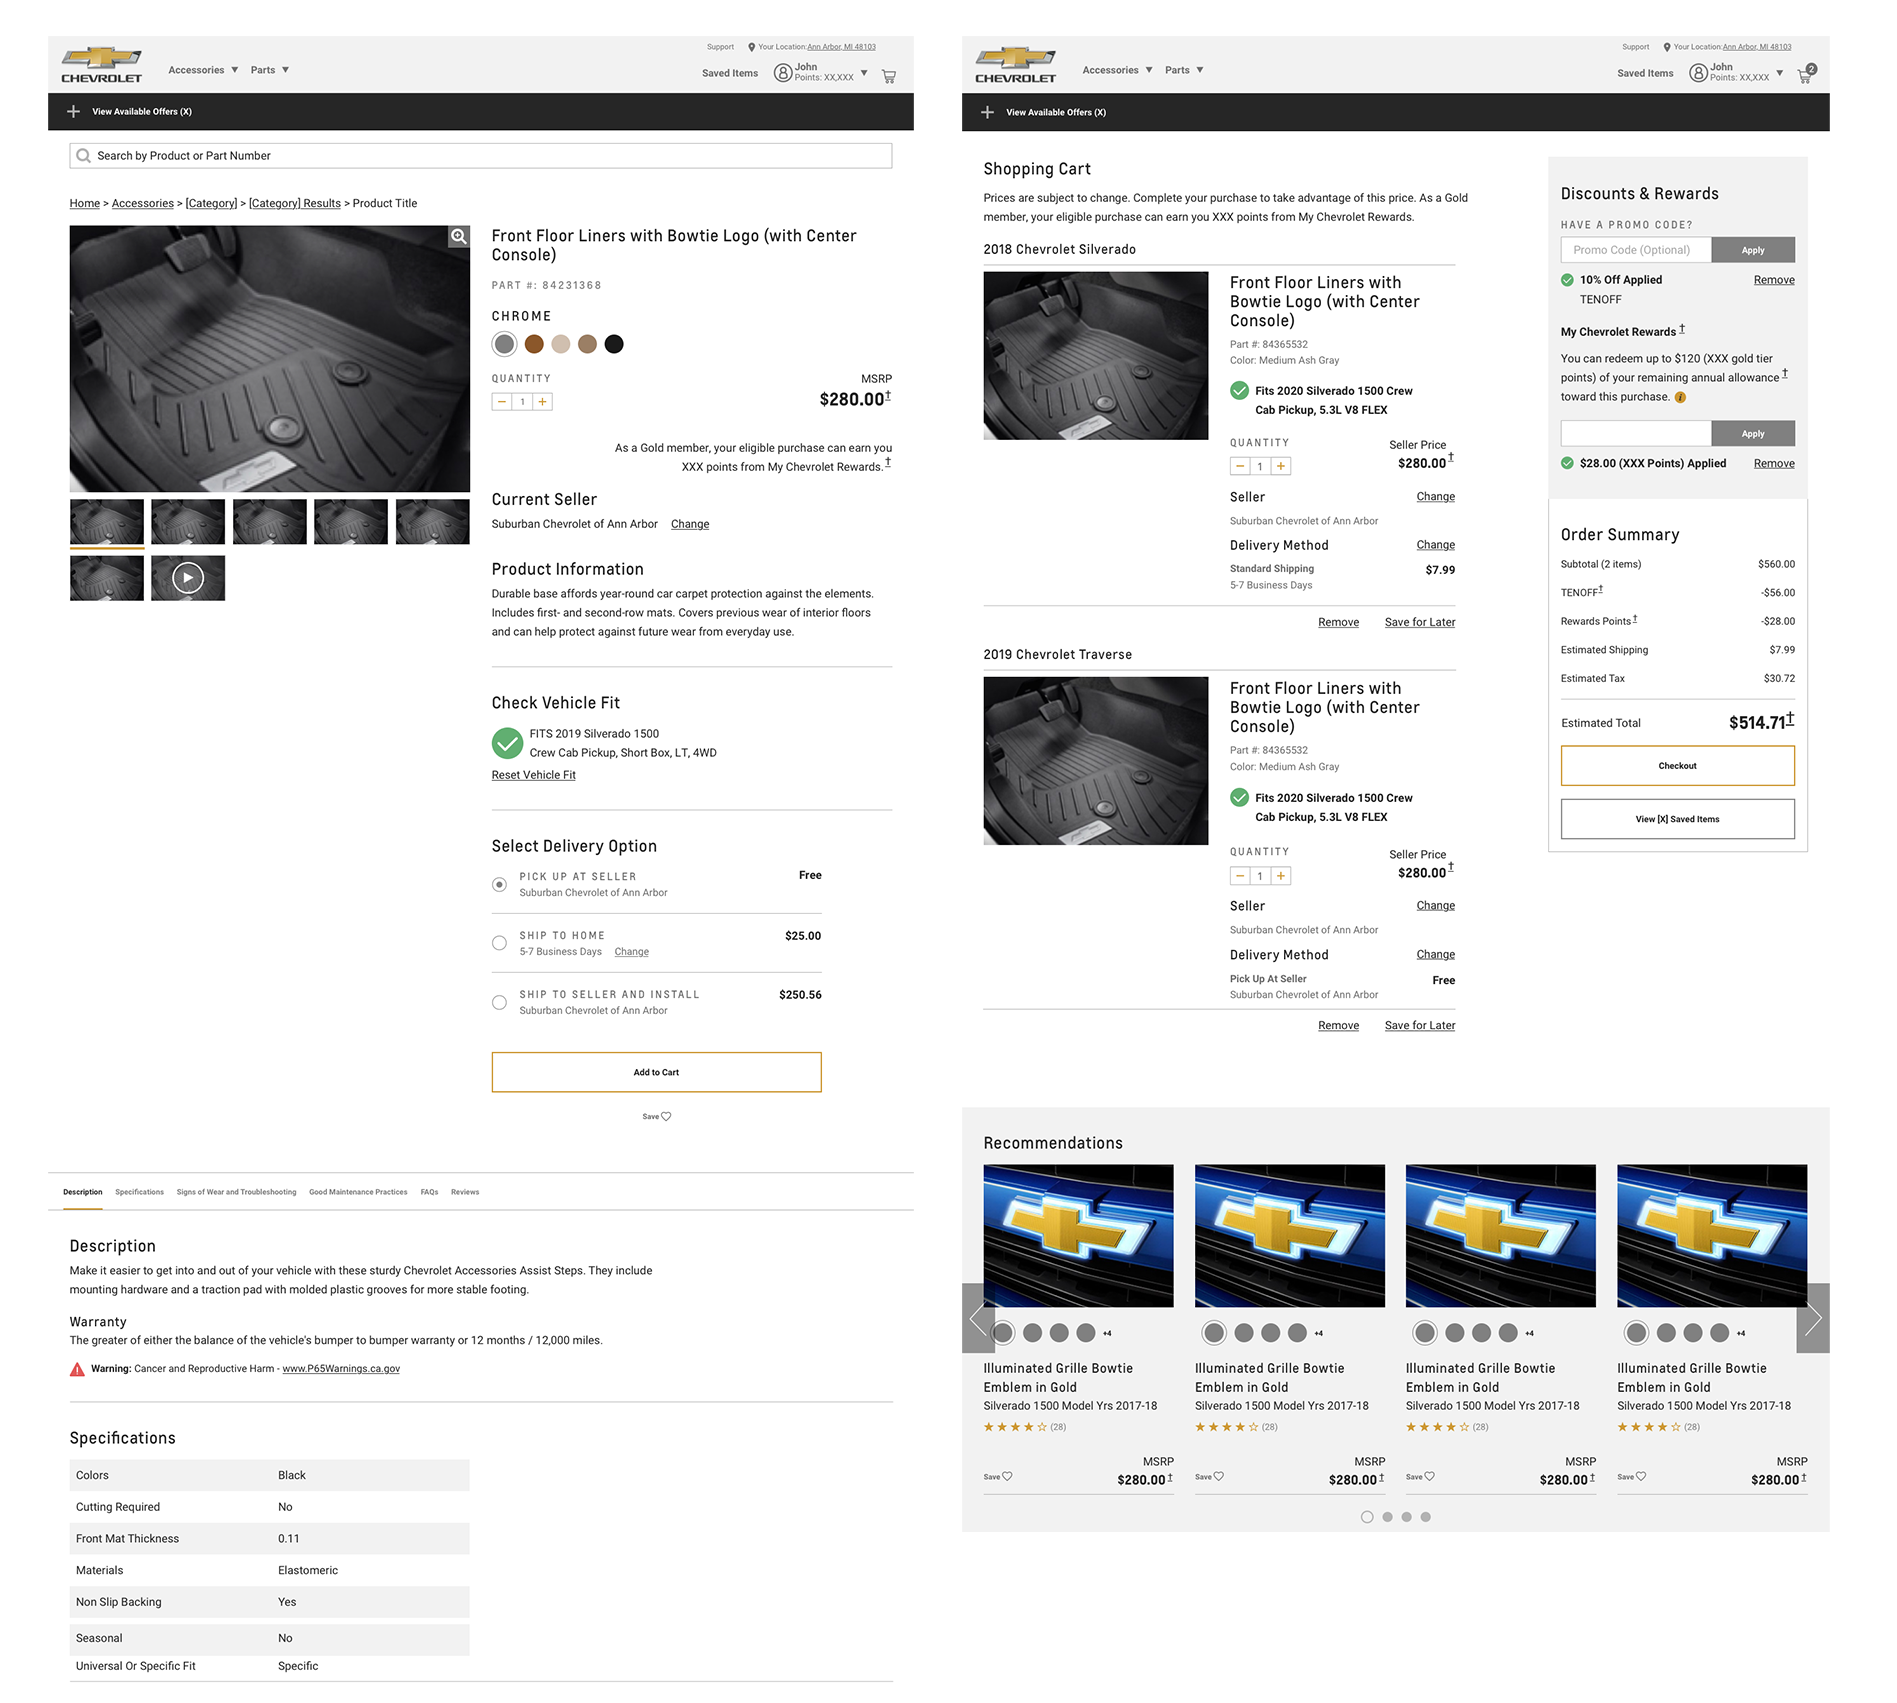The image size is (1897, 1703).
Task: Increase quantity for 2018 Silverado cart item
Action: [x=1281, y=466]
